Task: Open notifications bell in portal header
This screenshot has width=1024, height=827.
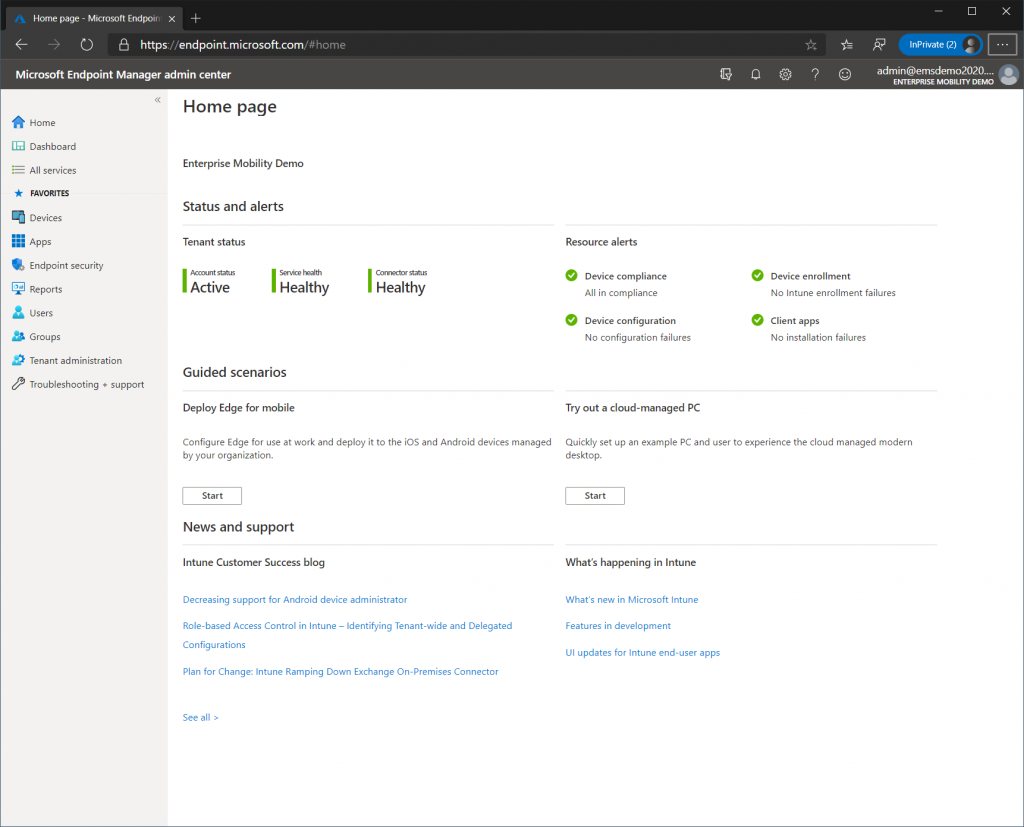Action: (756, 74)
